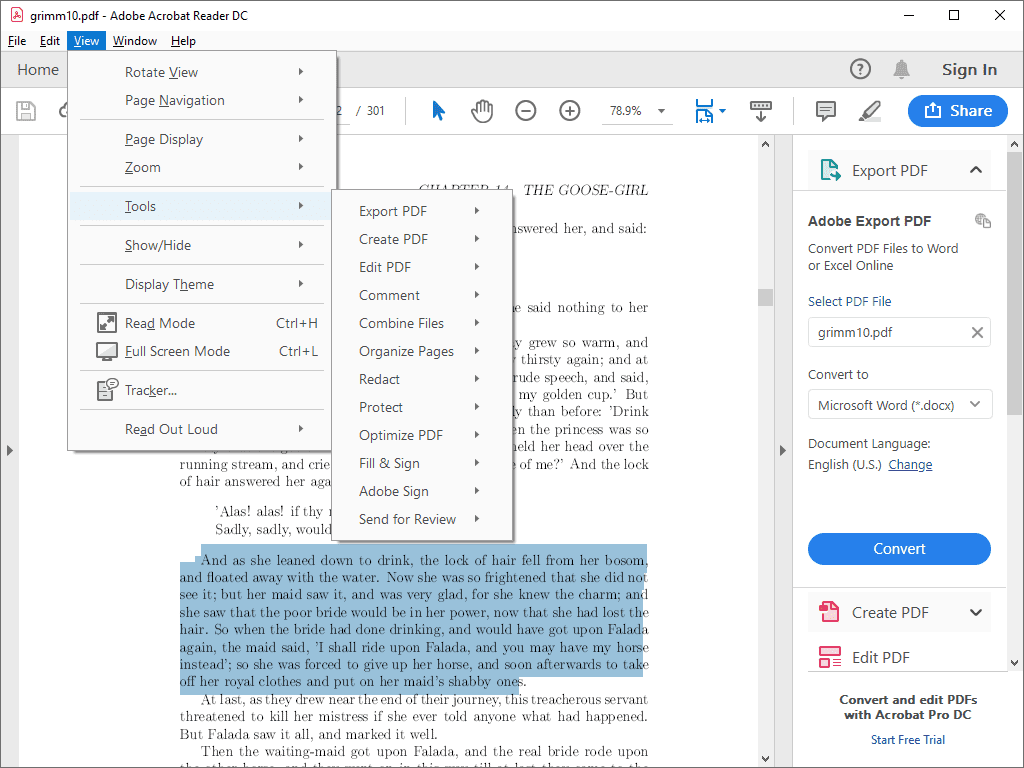Click the zoom percentage field 78.9%
This screenshot has height=768, width=1024.
click(x=626, y=111)
